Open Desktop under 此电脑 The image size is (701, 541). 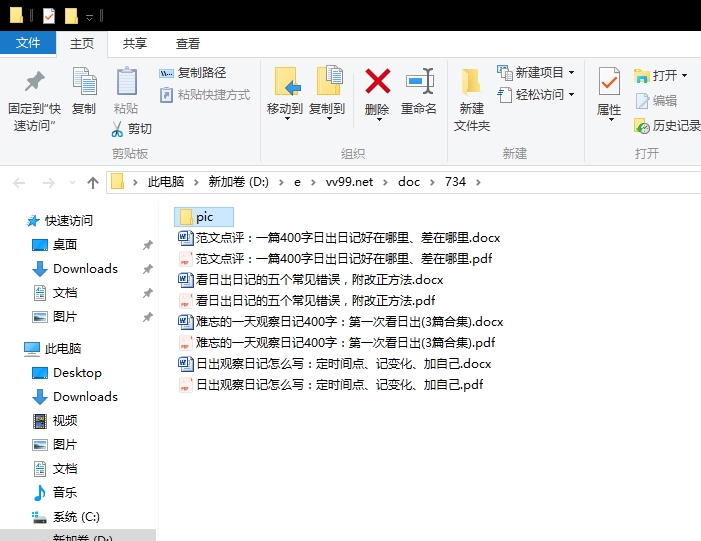[x=67, y=373]
